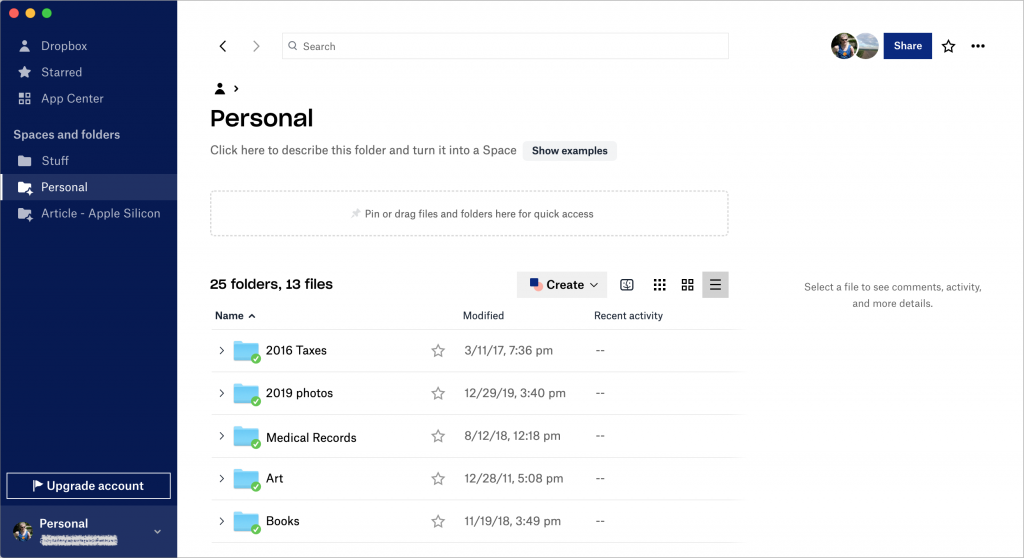Image resolution: width=1024 pixels, height=558 pixels.
Task: Open App Center in the sidebar
Action: coord(72,99)
